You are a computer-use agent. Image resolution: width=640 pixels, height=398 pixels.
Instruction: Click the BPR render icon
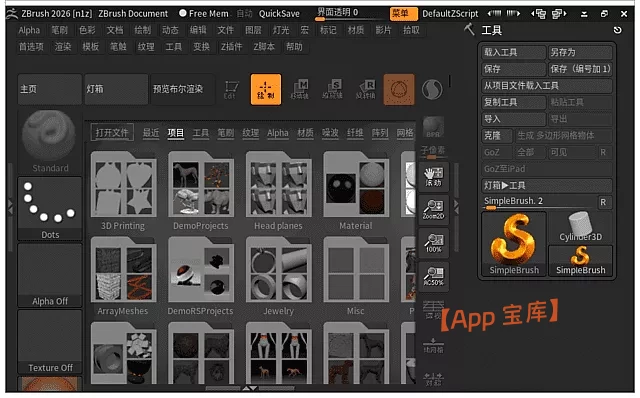coord(433,127)
